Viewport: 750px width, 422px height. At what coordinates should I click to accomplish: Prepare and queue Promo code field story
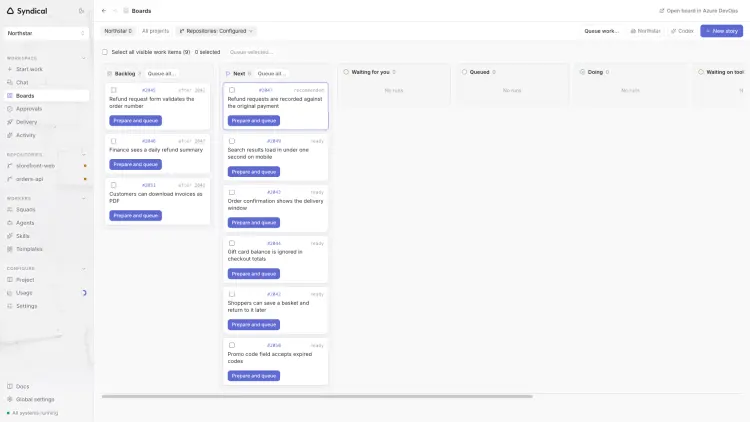click(254, 376)
